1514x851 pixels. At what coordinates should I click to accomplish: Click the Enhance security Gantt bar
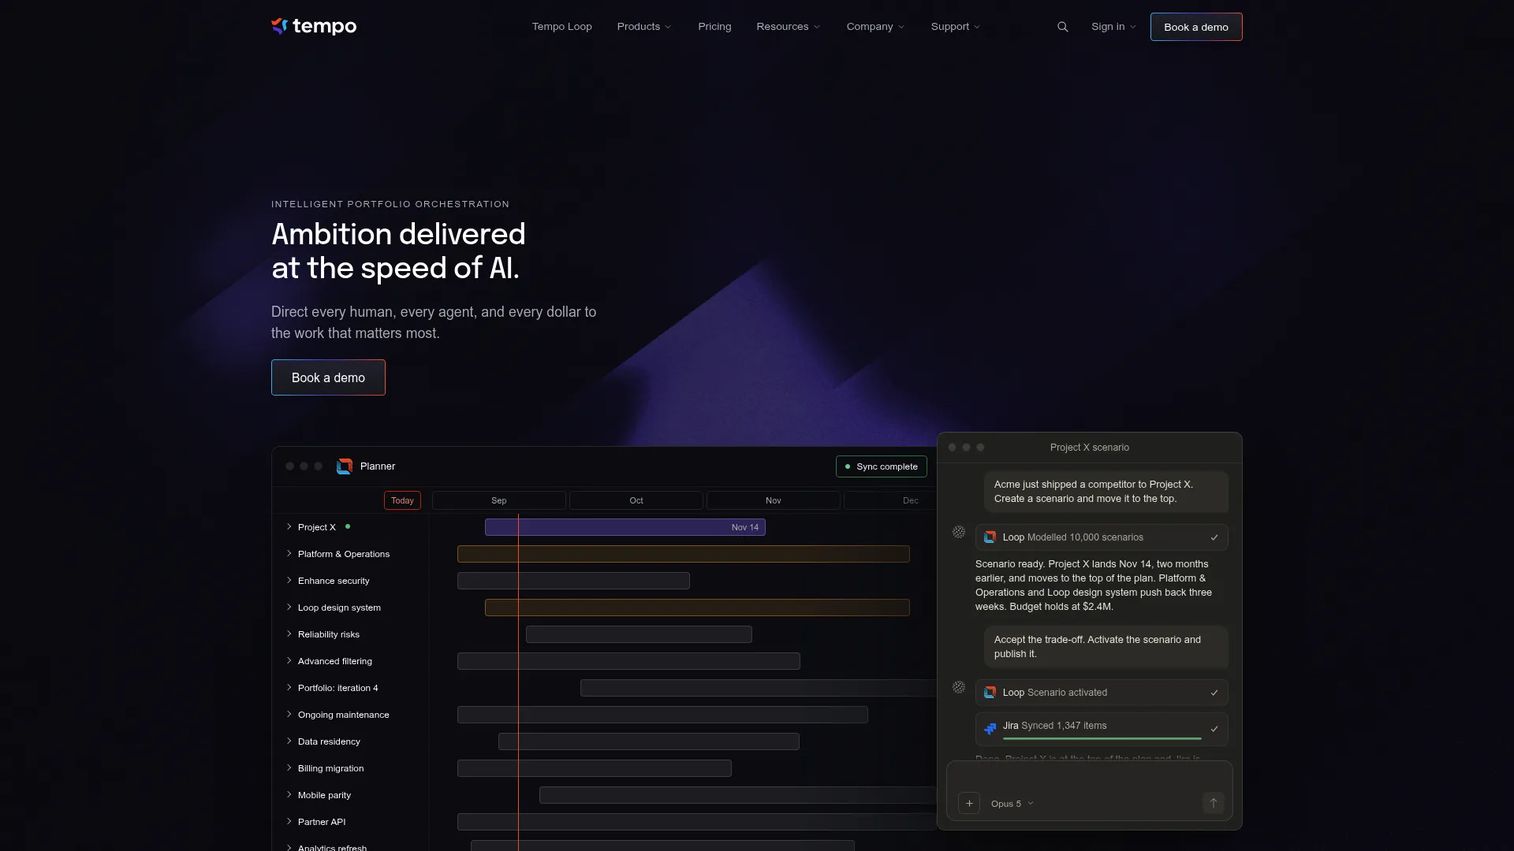[x=573, y=580]
